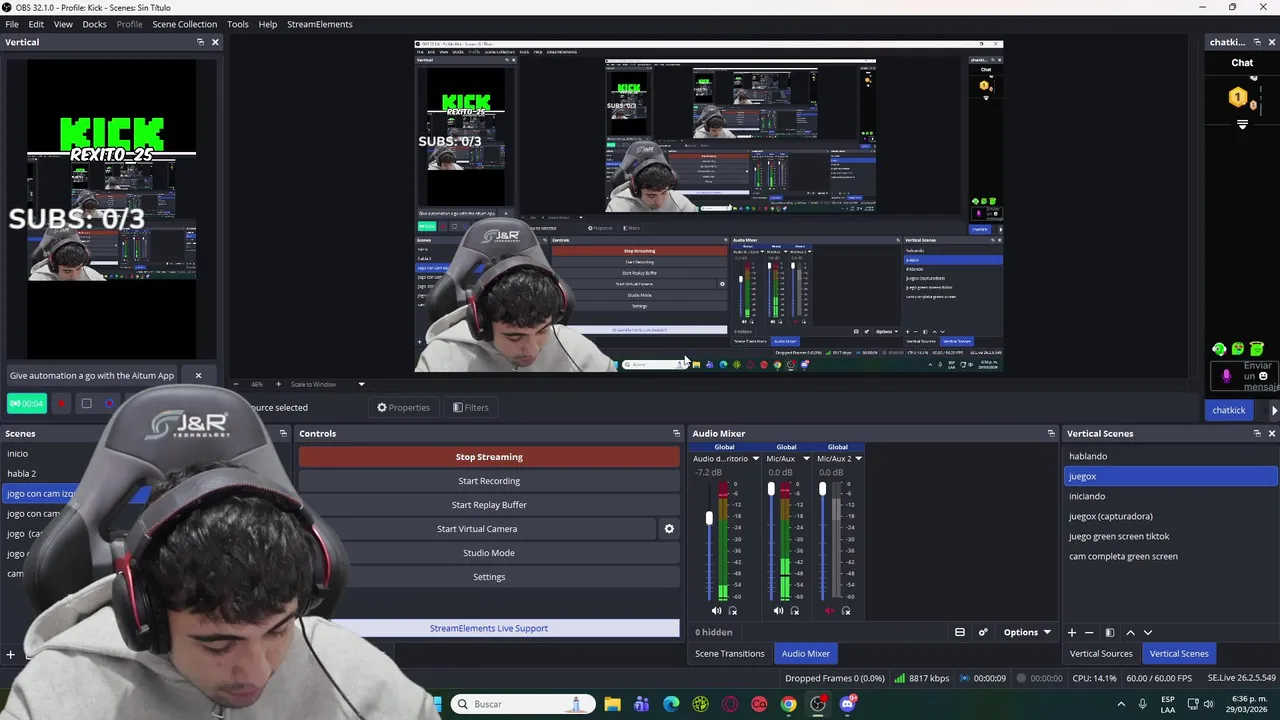
Task: Adjust the Mic/Aux 2 volume fader
Action: (x=822, y=489)
